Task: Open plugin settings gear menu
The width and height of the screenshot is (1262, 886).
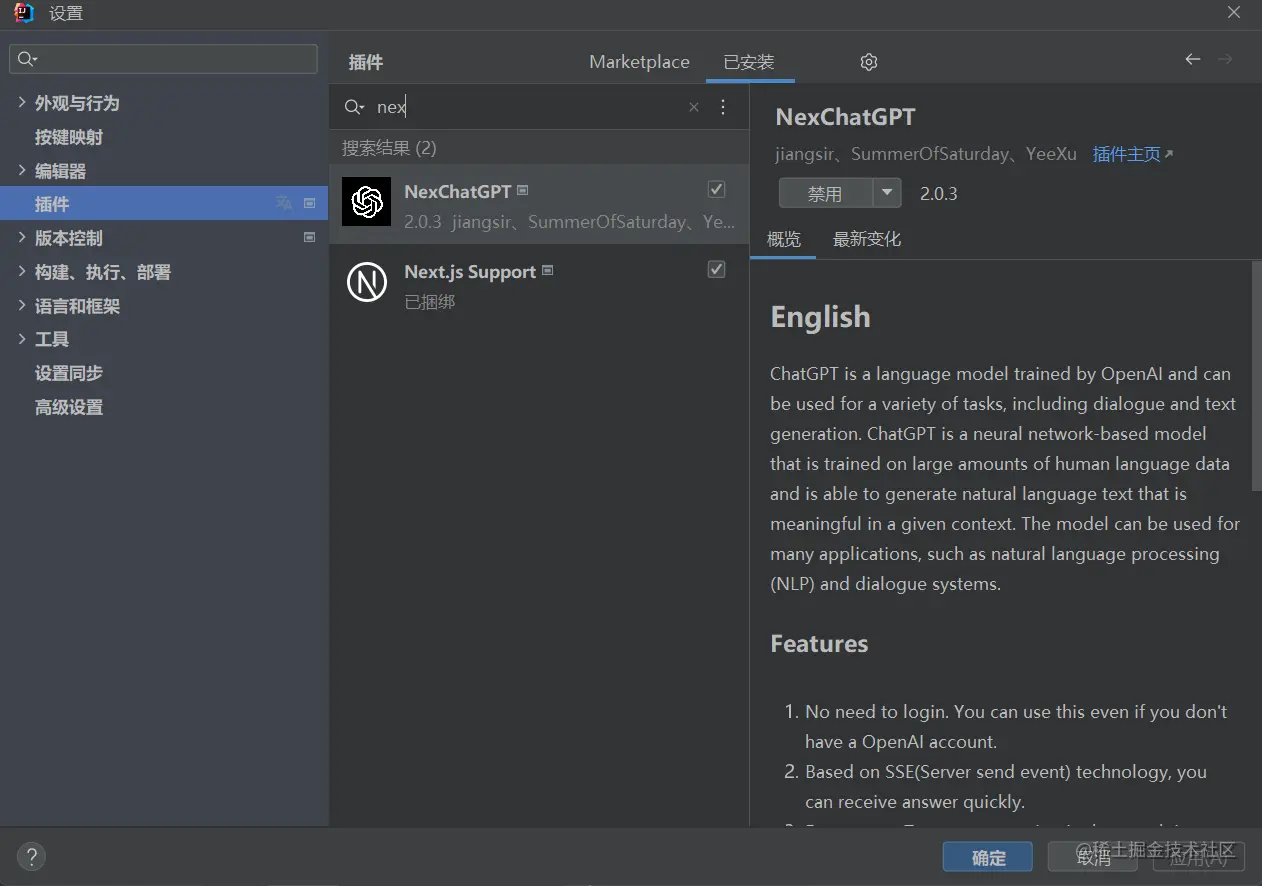Action: click(x=869, y=62)
